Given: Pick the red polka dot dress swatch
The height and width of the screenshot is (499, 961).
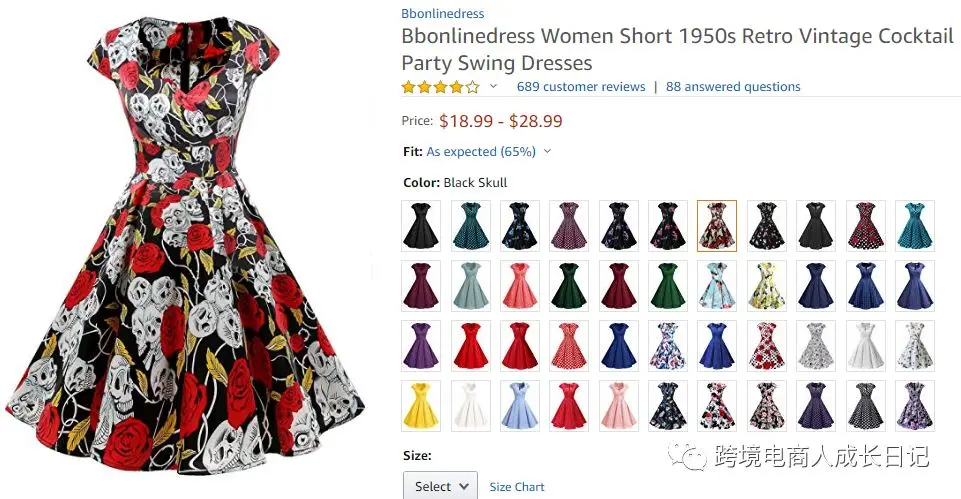Looking at the screenshot, I should [569, 346].
